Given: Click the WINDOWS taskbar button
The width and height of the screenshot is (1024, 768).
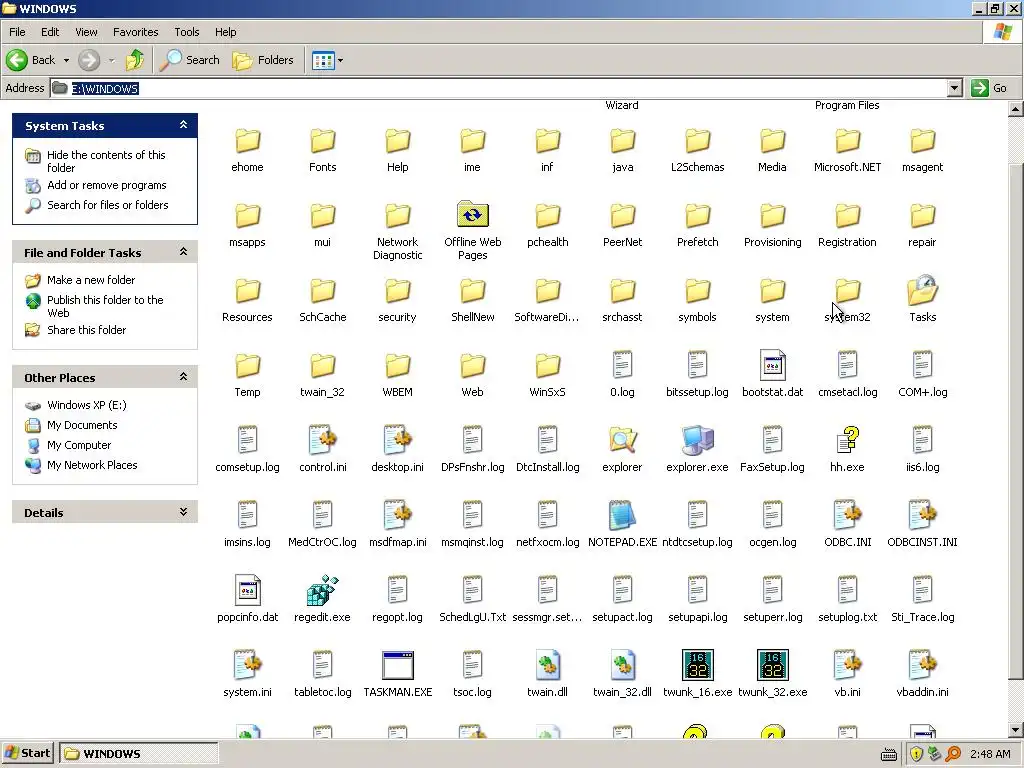Looking at the screenshot, I should pyautogui.click(x=138, y=753).
